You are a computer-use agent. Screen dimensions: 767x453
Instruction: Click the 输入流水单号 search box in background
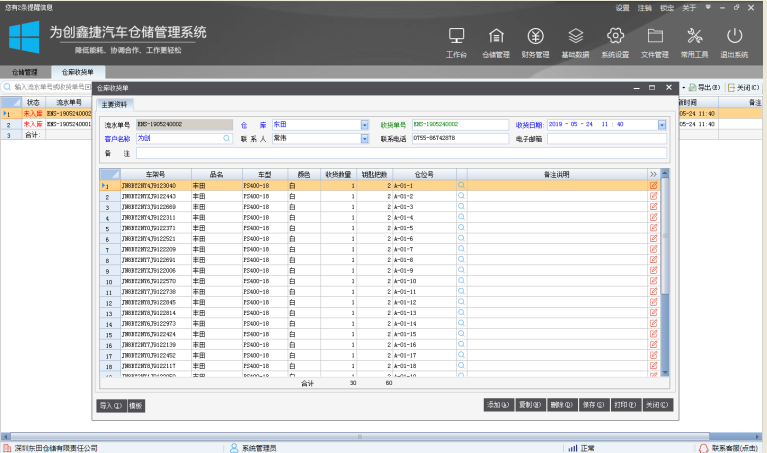(46, 87)
